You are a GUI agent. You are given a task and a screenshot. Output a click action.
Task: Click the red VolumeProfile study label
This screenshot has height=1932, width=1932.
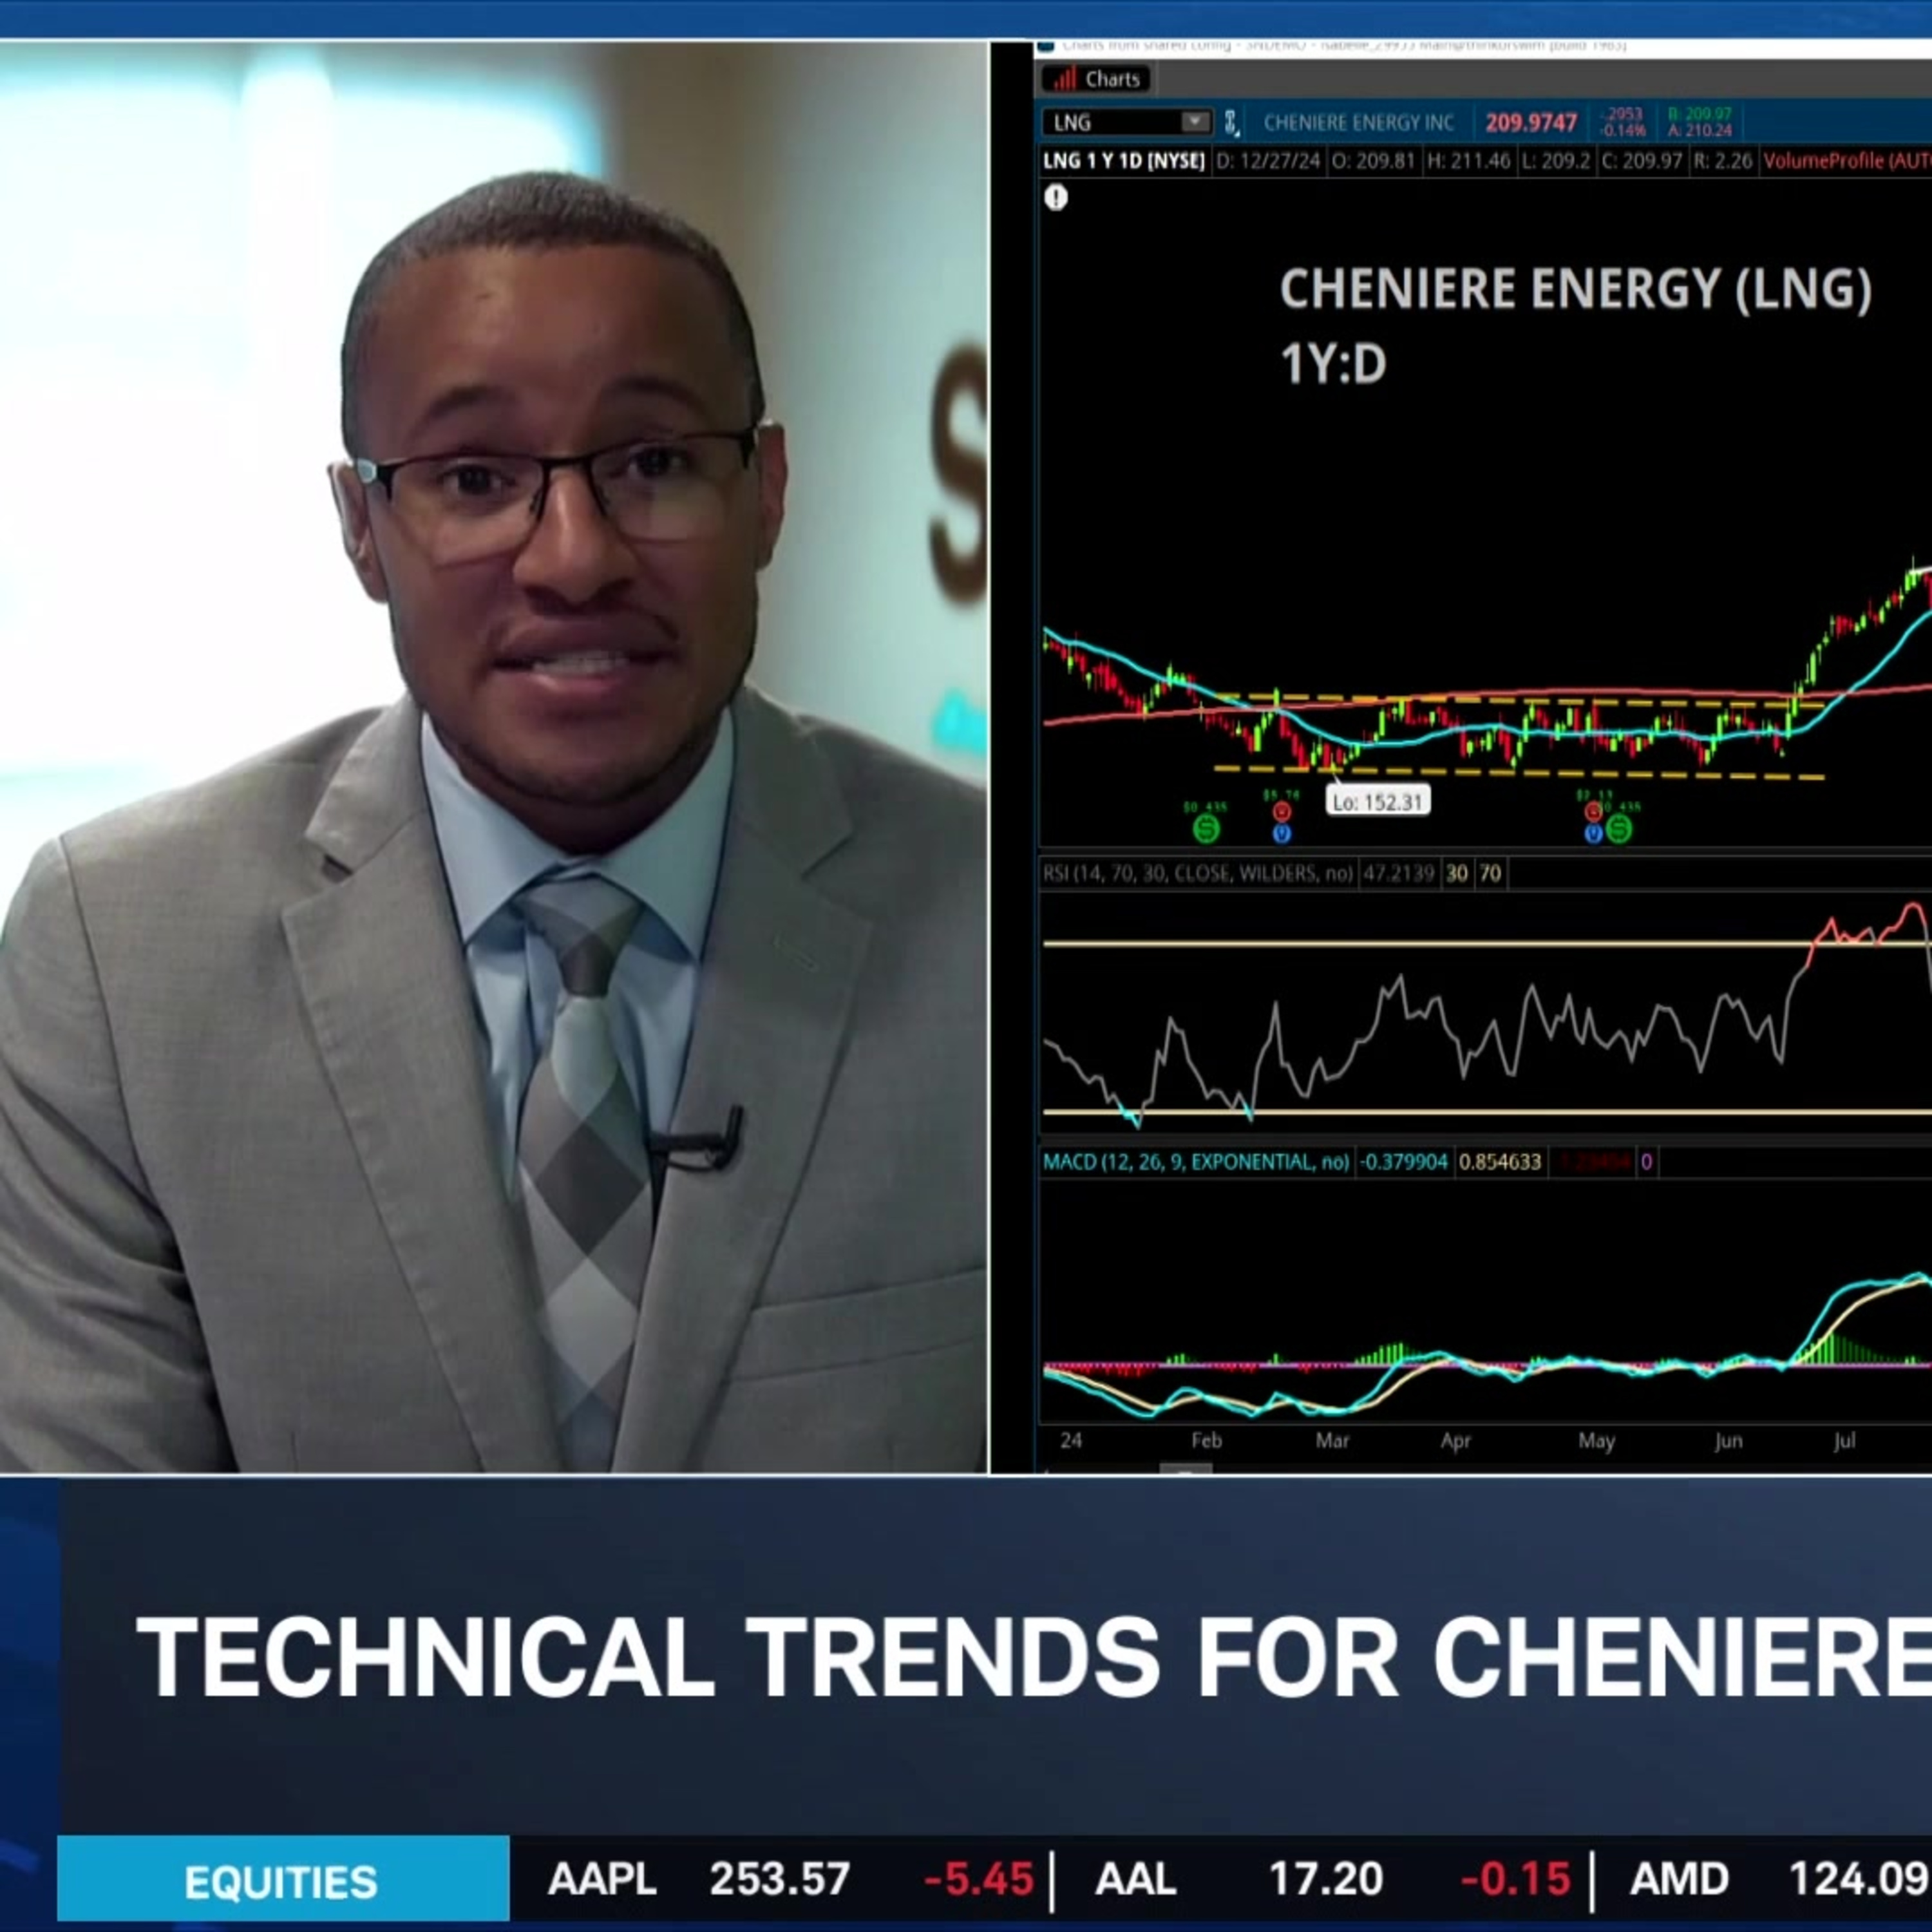(x=1845, y=161)
